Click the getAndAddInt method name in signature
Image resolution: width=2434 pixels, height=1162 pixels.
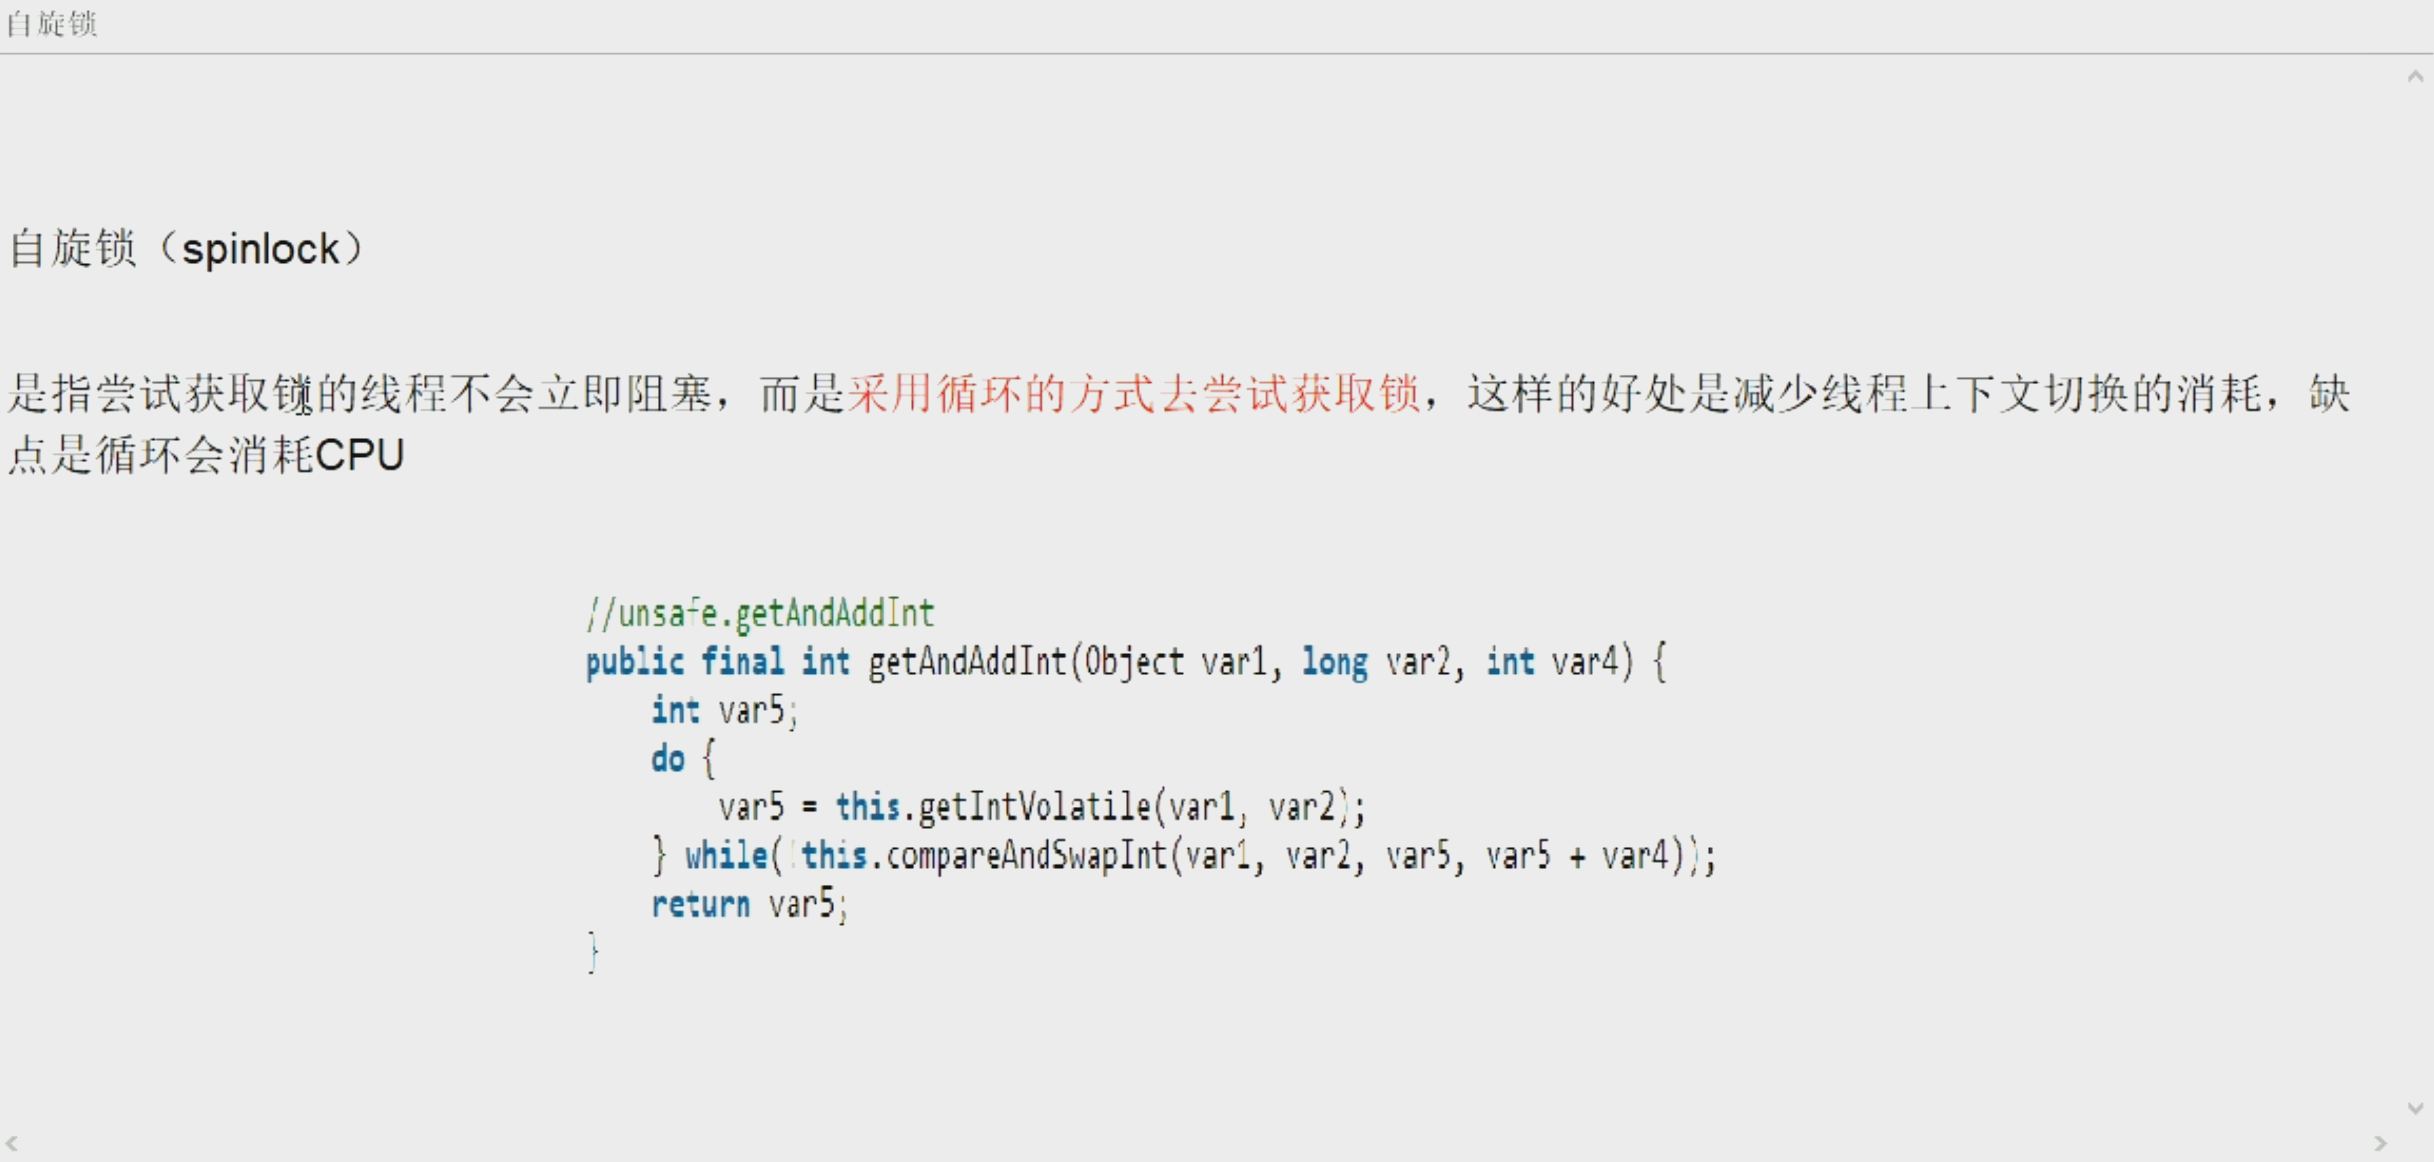click(x=967, y=662)
